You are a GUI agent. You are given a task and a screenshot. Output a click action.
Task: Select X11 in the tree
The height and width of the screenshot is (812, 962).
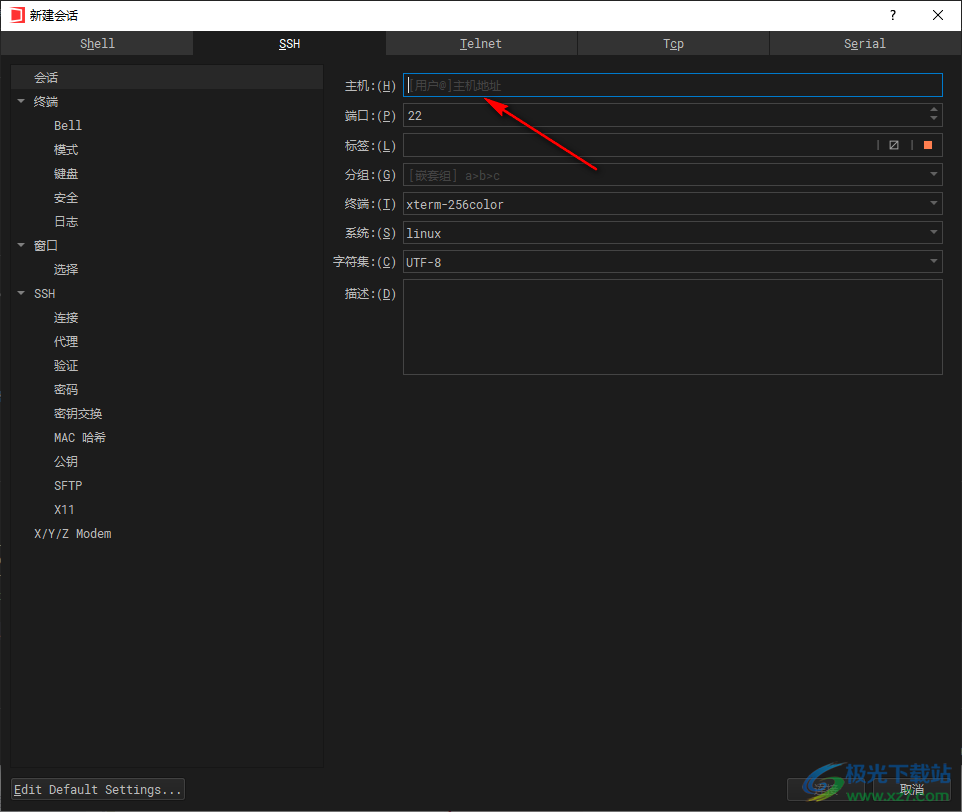pyautogui.click(x=64, y=510)
